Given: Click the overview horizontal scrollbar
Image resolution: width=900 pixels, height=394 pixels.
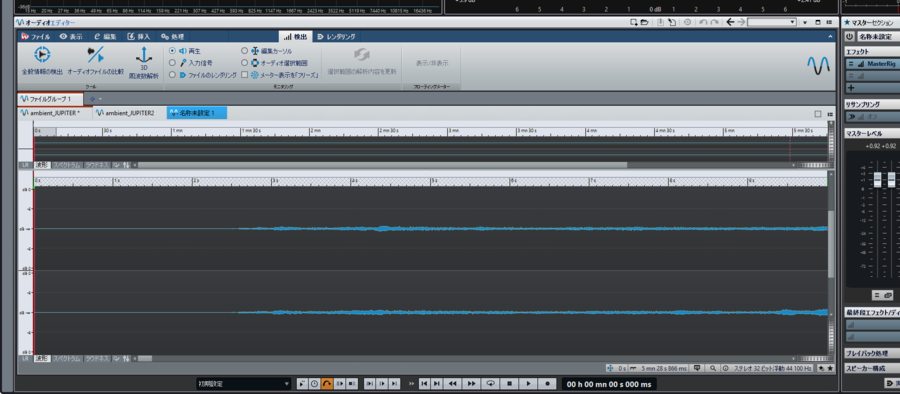Looking at the screenshot, I should click(382, 165).
